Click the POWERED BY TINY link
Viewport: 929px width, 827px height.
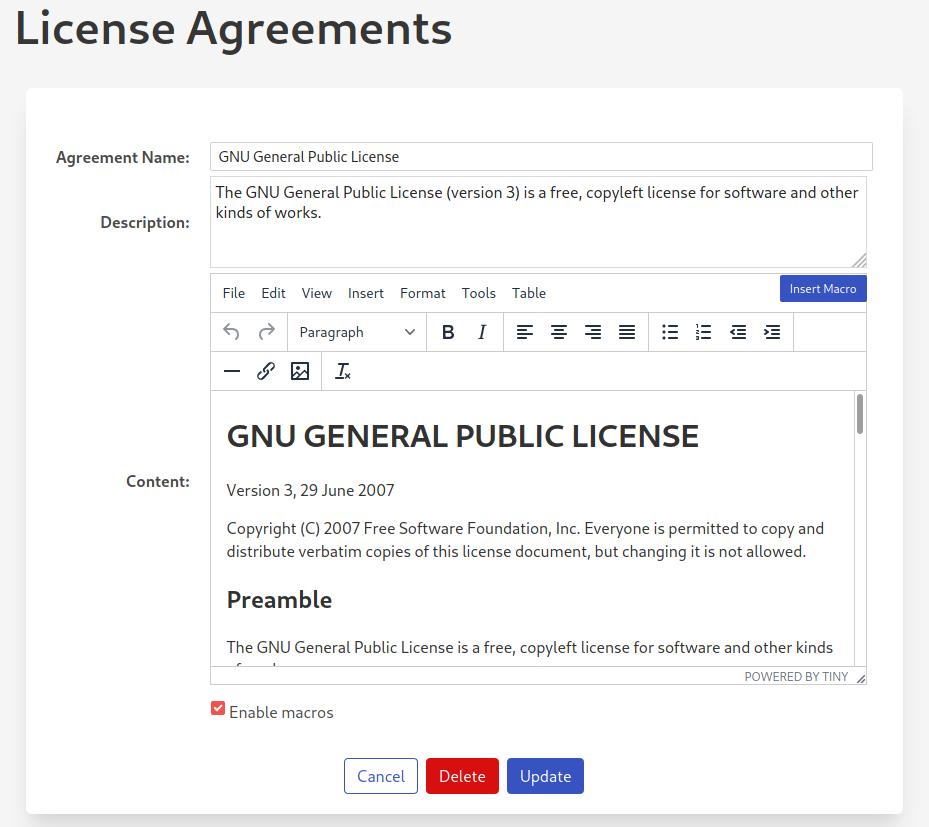click(796, 676)
